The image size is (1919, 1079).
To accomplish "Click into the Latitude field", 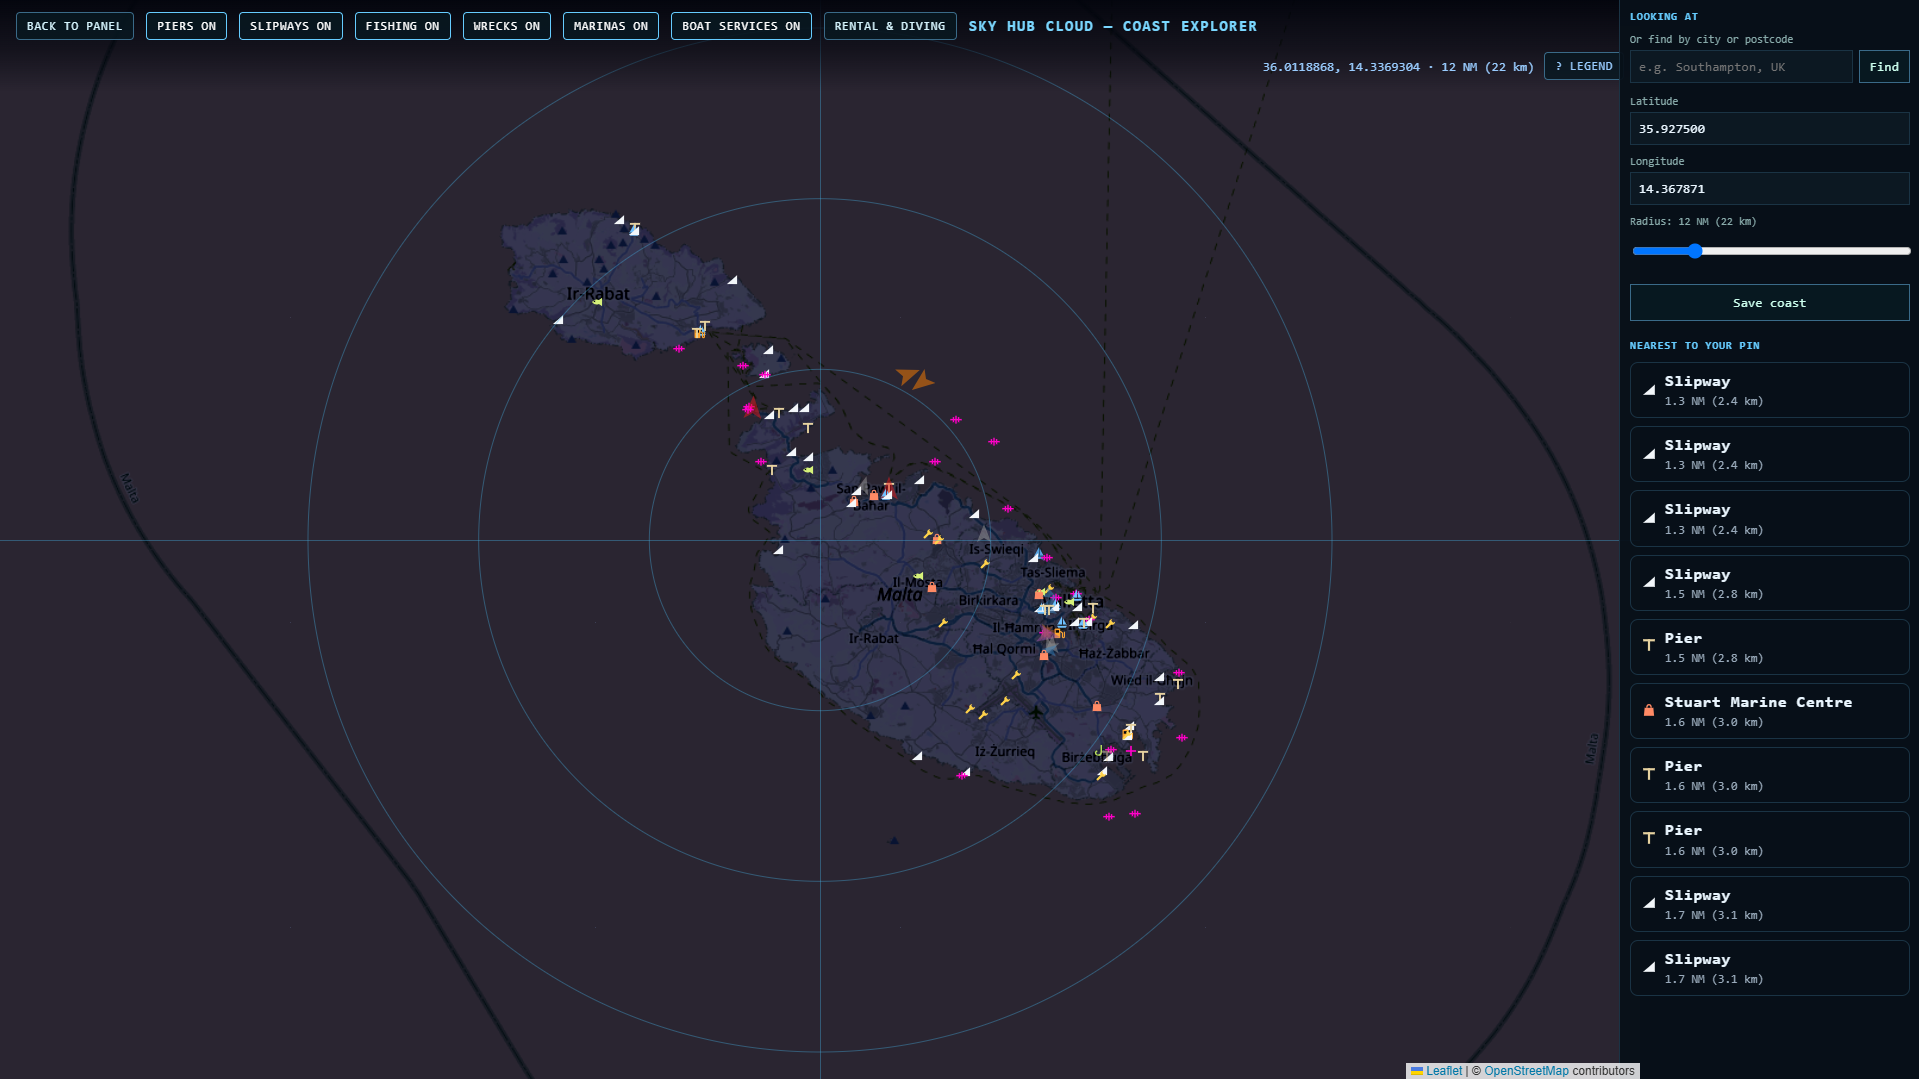I will click(x=1769, y=129).
